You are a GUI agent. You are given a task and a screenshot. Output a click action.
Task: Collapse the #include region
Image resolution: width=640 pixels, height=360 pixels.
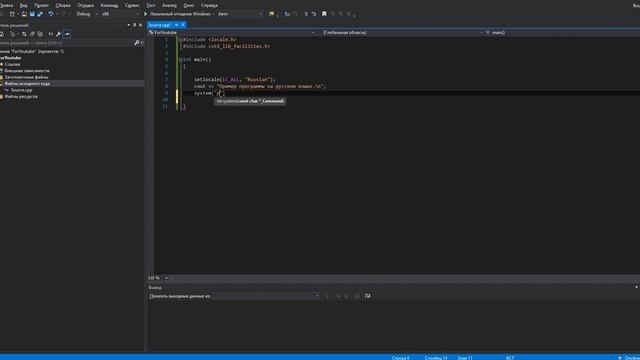coord(180,40)
